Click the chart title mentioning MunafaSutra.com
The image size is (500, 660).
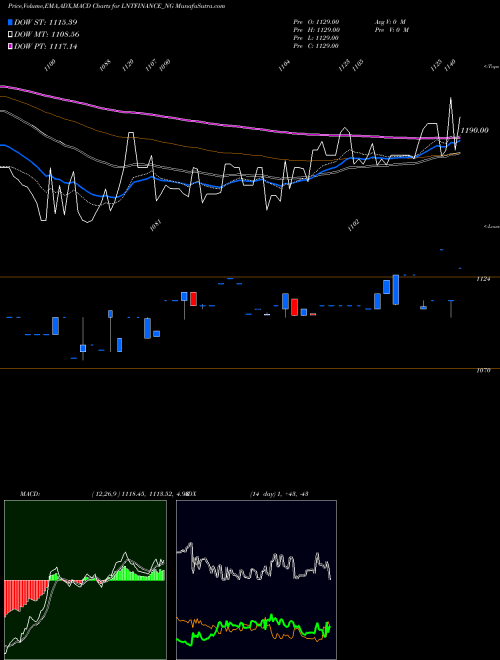coord(116,6)
